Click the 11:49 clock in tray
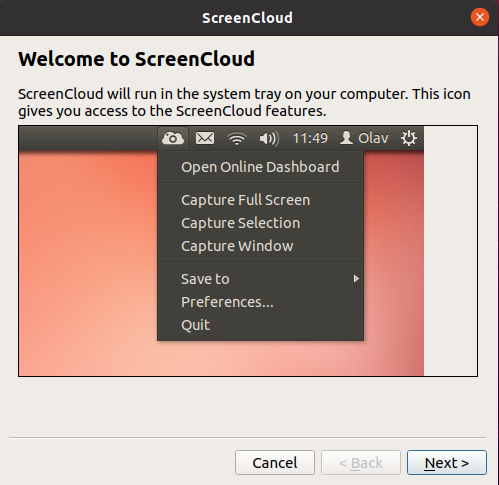Viewport: 499px width, 485px height. point(310,138)
